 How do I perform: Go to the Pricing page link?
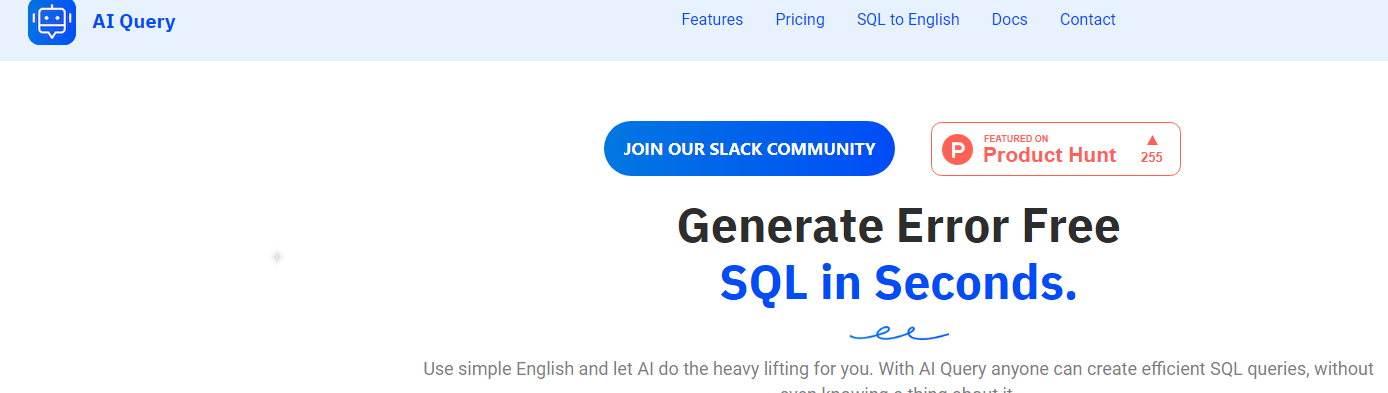[800, 20]
